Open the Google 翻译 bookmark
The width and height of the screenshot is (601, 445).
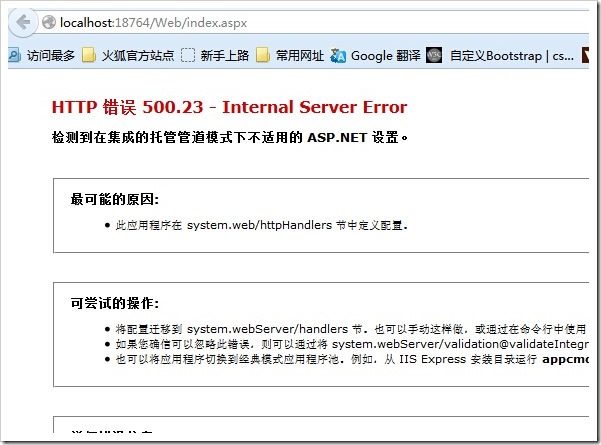pos(376,56)
